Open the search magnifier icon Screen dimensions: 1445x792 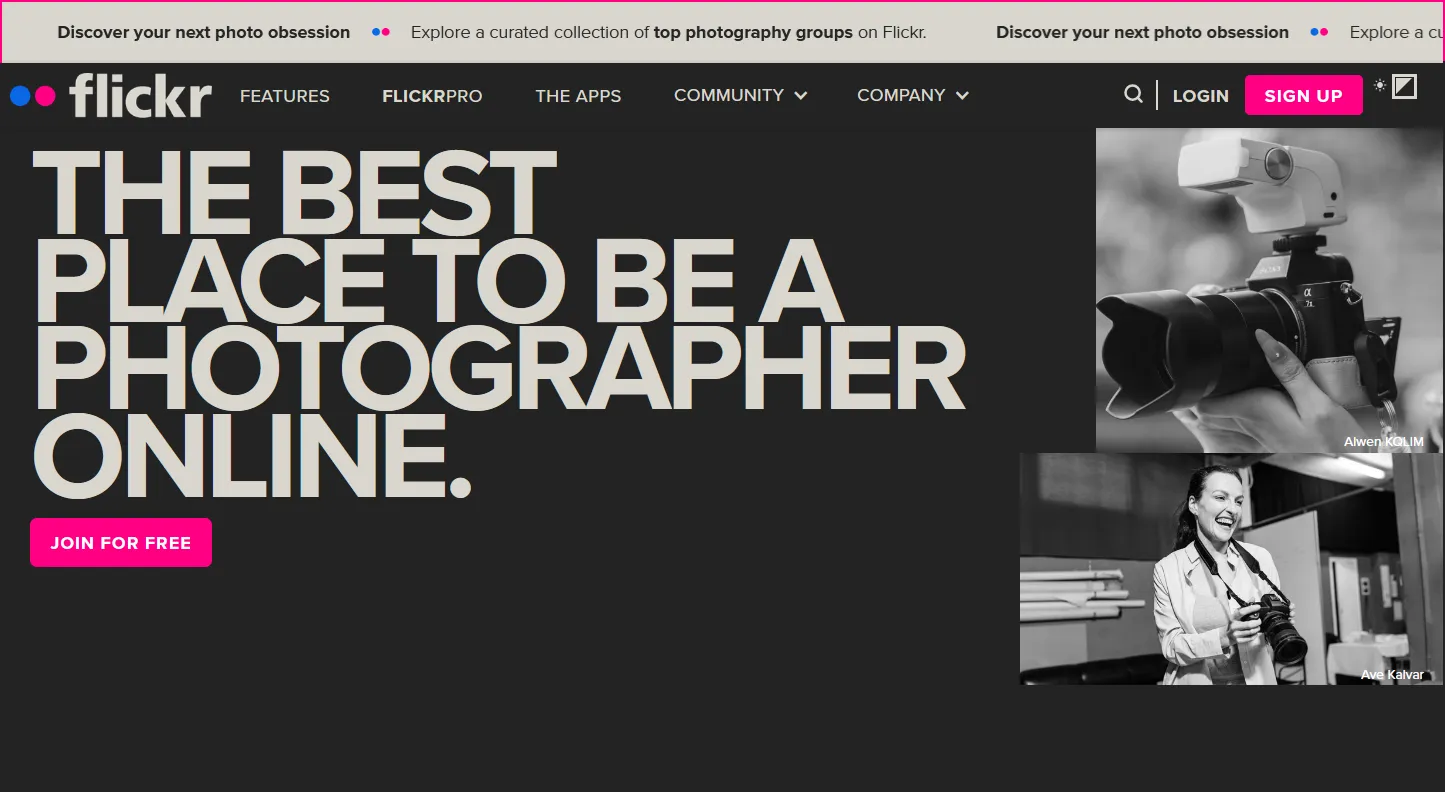tap(1133, 94)
